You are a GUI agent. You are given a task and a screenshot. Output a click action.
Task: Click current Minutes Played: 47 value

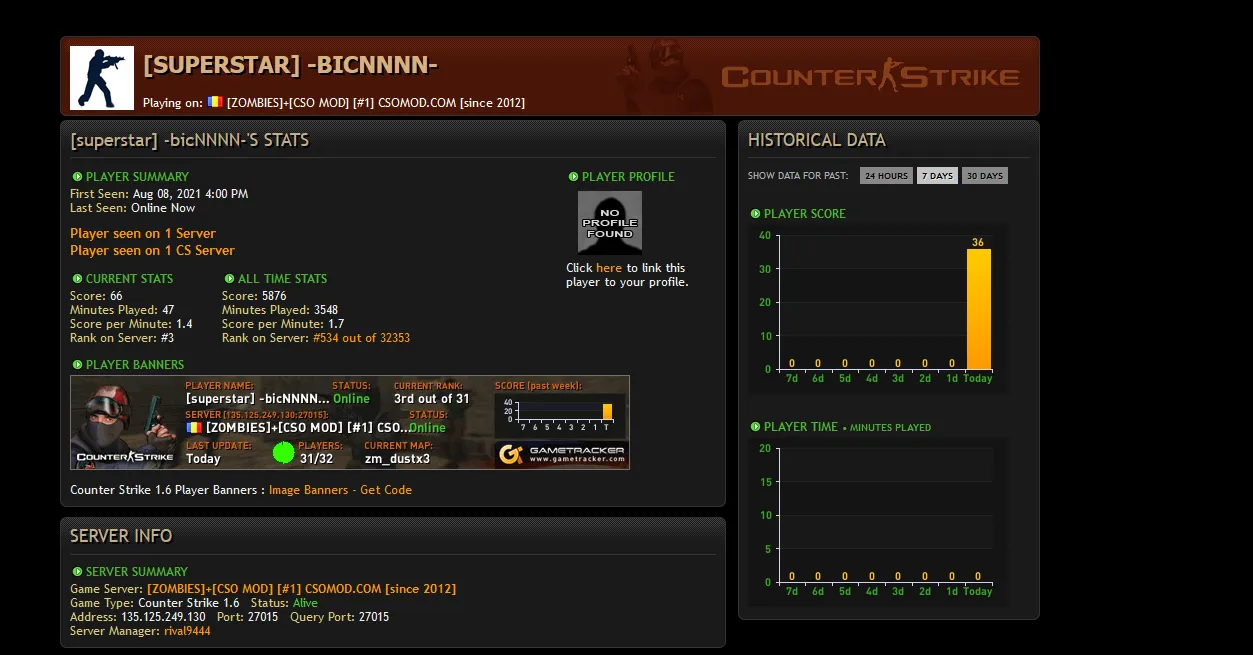168,310
